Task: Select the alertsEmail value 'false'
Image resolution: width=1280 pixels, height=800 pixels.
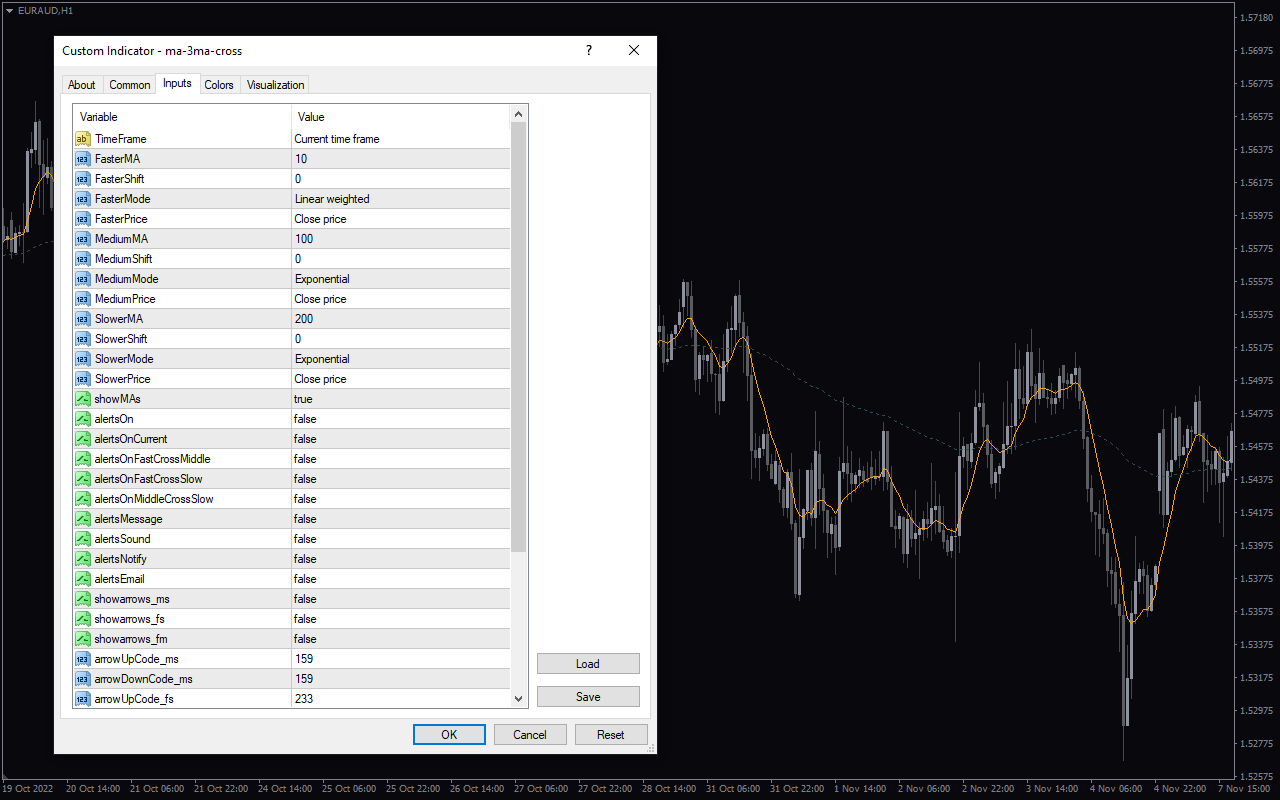Action: click(x=305, y=579)
